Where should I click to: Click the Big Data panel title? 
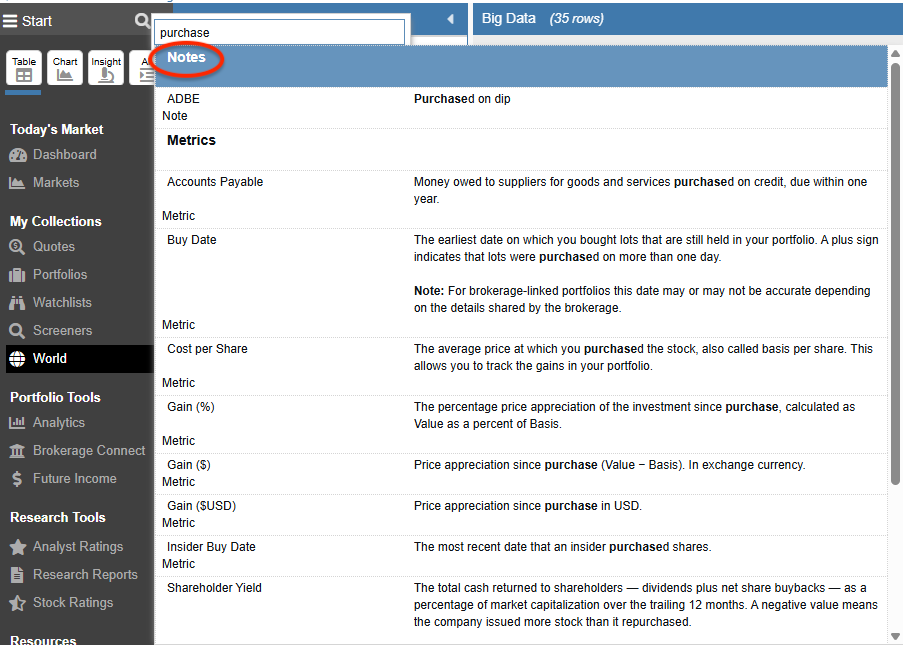pyautogui.click(x=509, y=18)
